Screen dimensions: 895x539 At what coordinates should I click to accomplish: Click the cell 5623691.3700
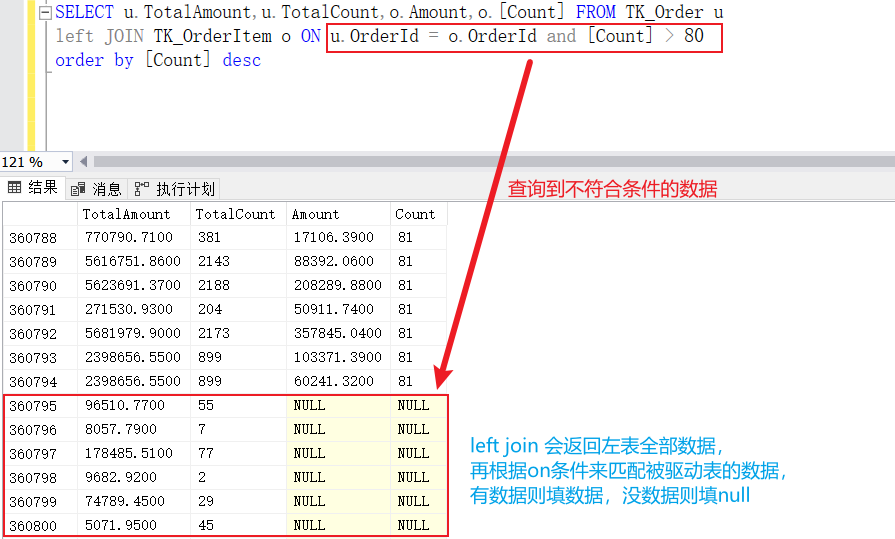point(134,285)
